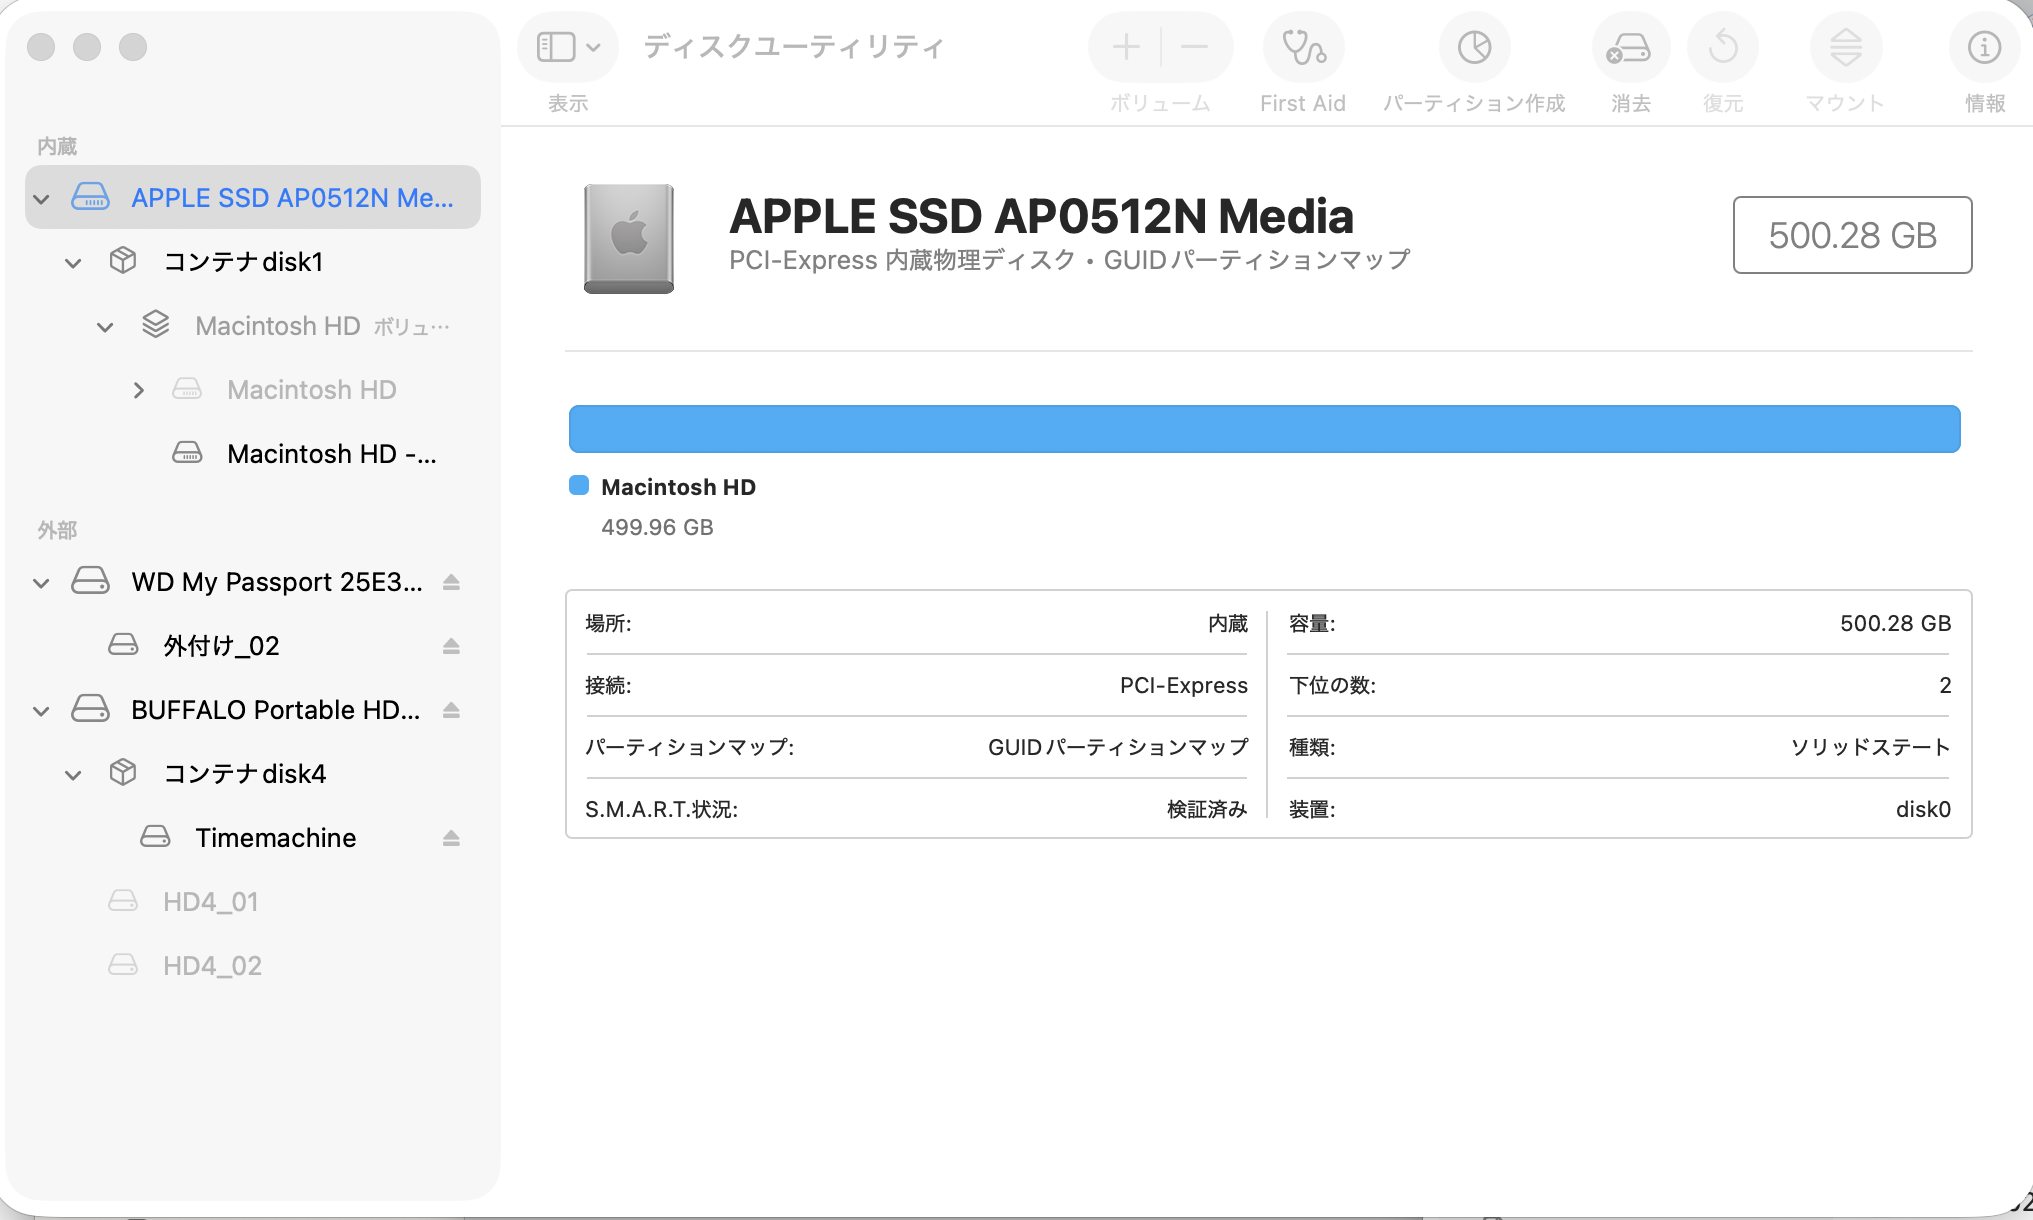Click the First Aid stethoscope icon
The height and width of the screenshot is (1220, 2033).
[x=1303, y=48]
